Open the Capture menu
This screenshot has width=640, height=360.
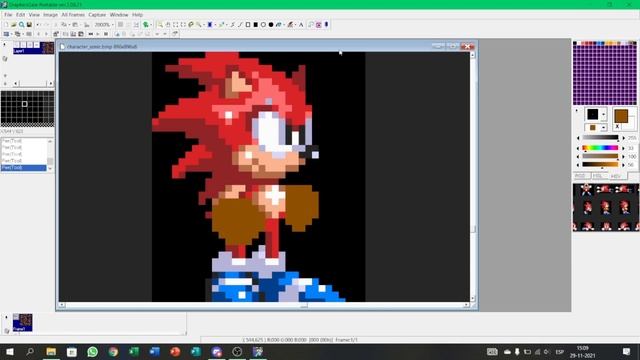(97, 15)
